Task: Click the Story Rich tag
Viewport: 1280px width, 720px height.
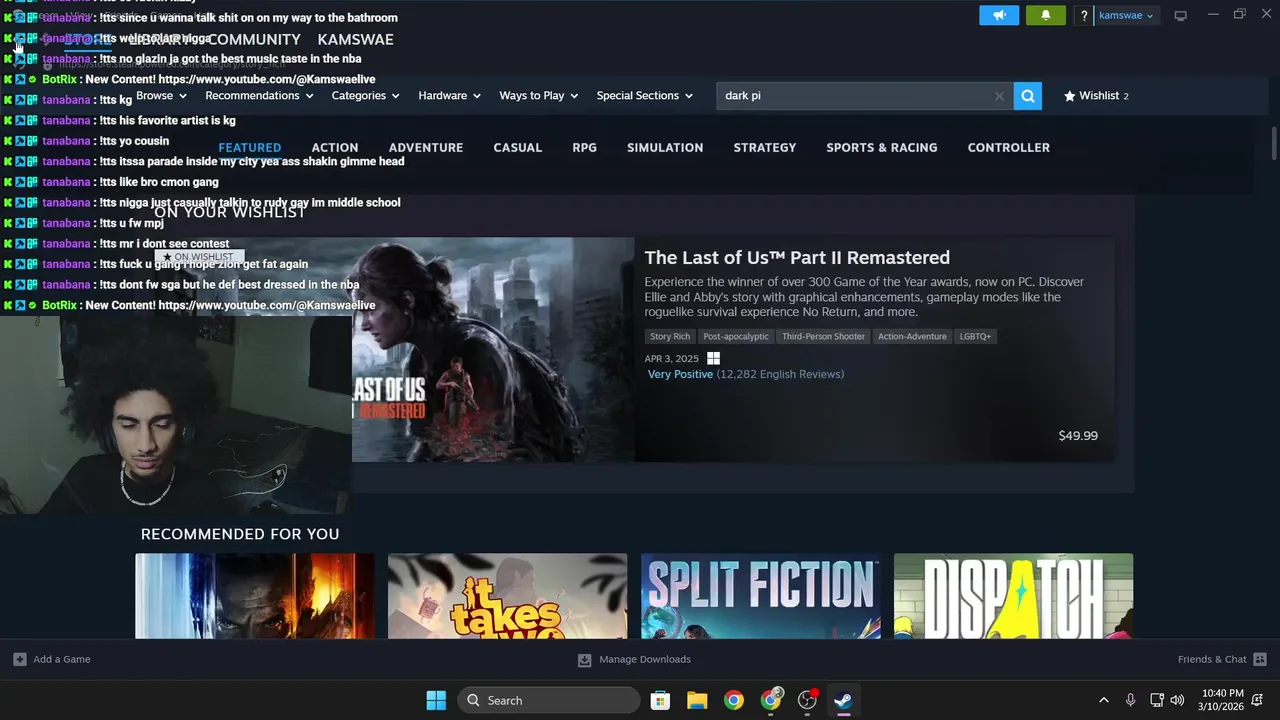Action: [x=670, y=336]
